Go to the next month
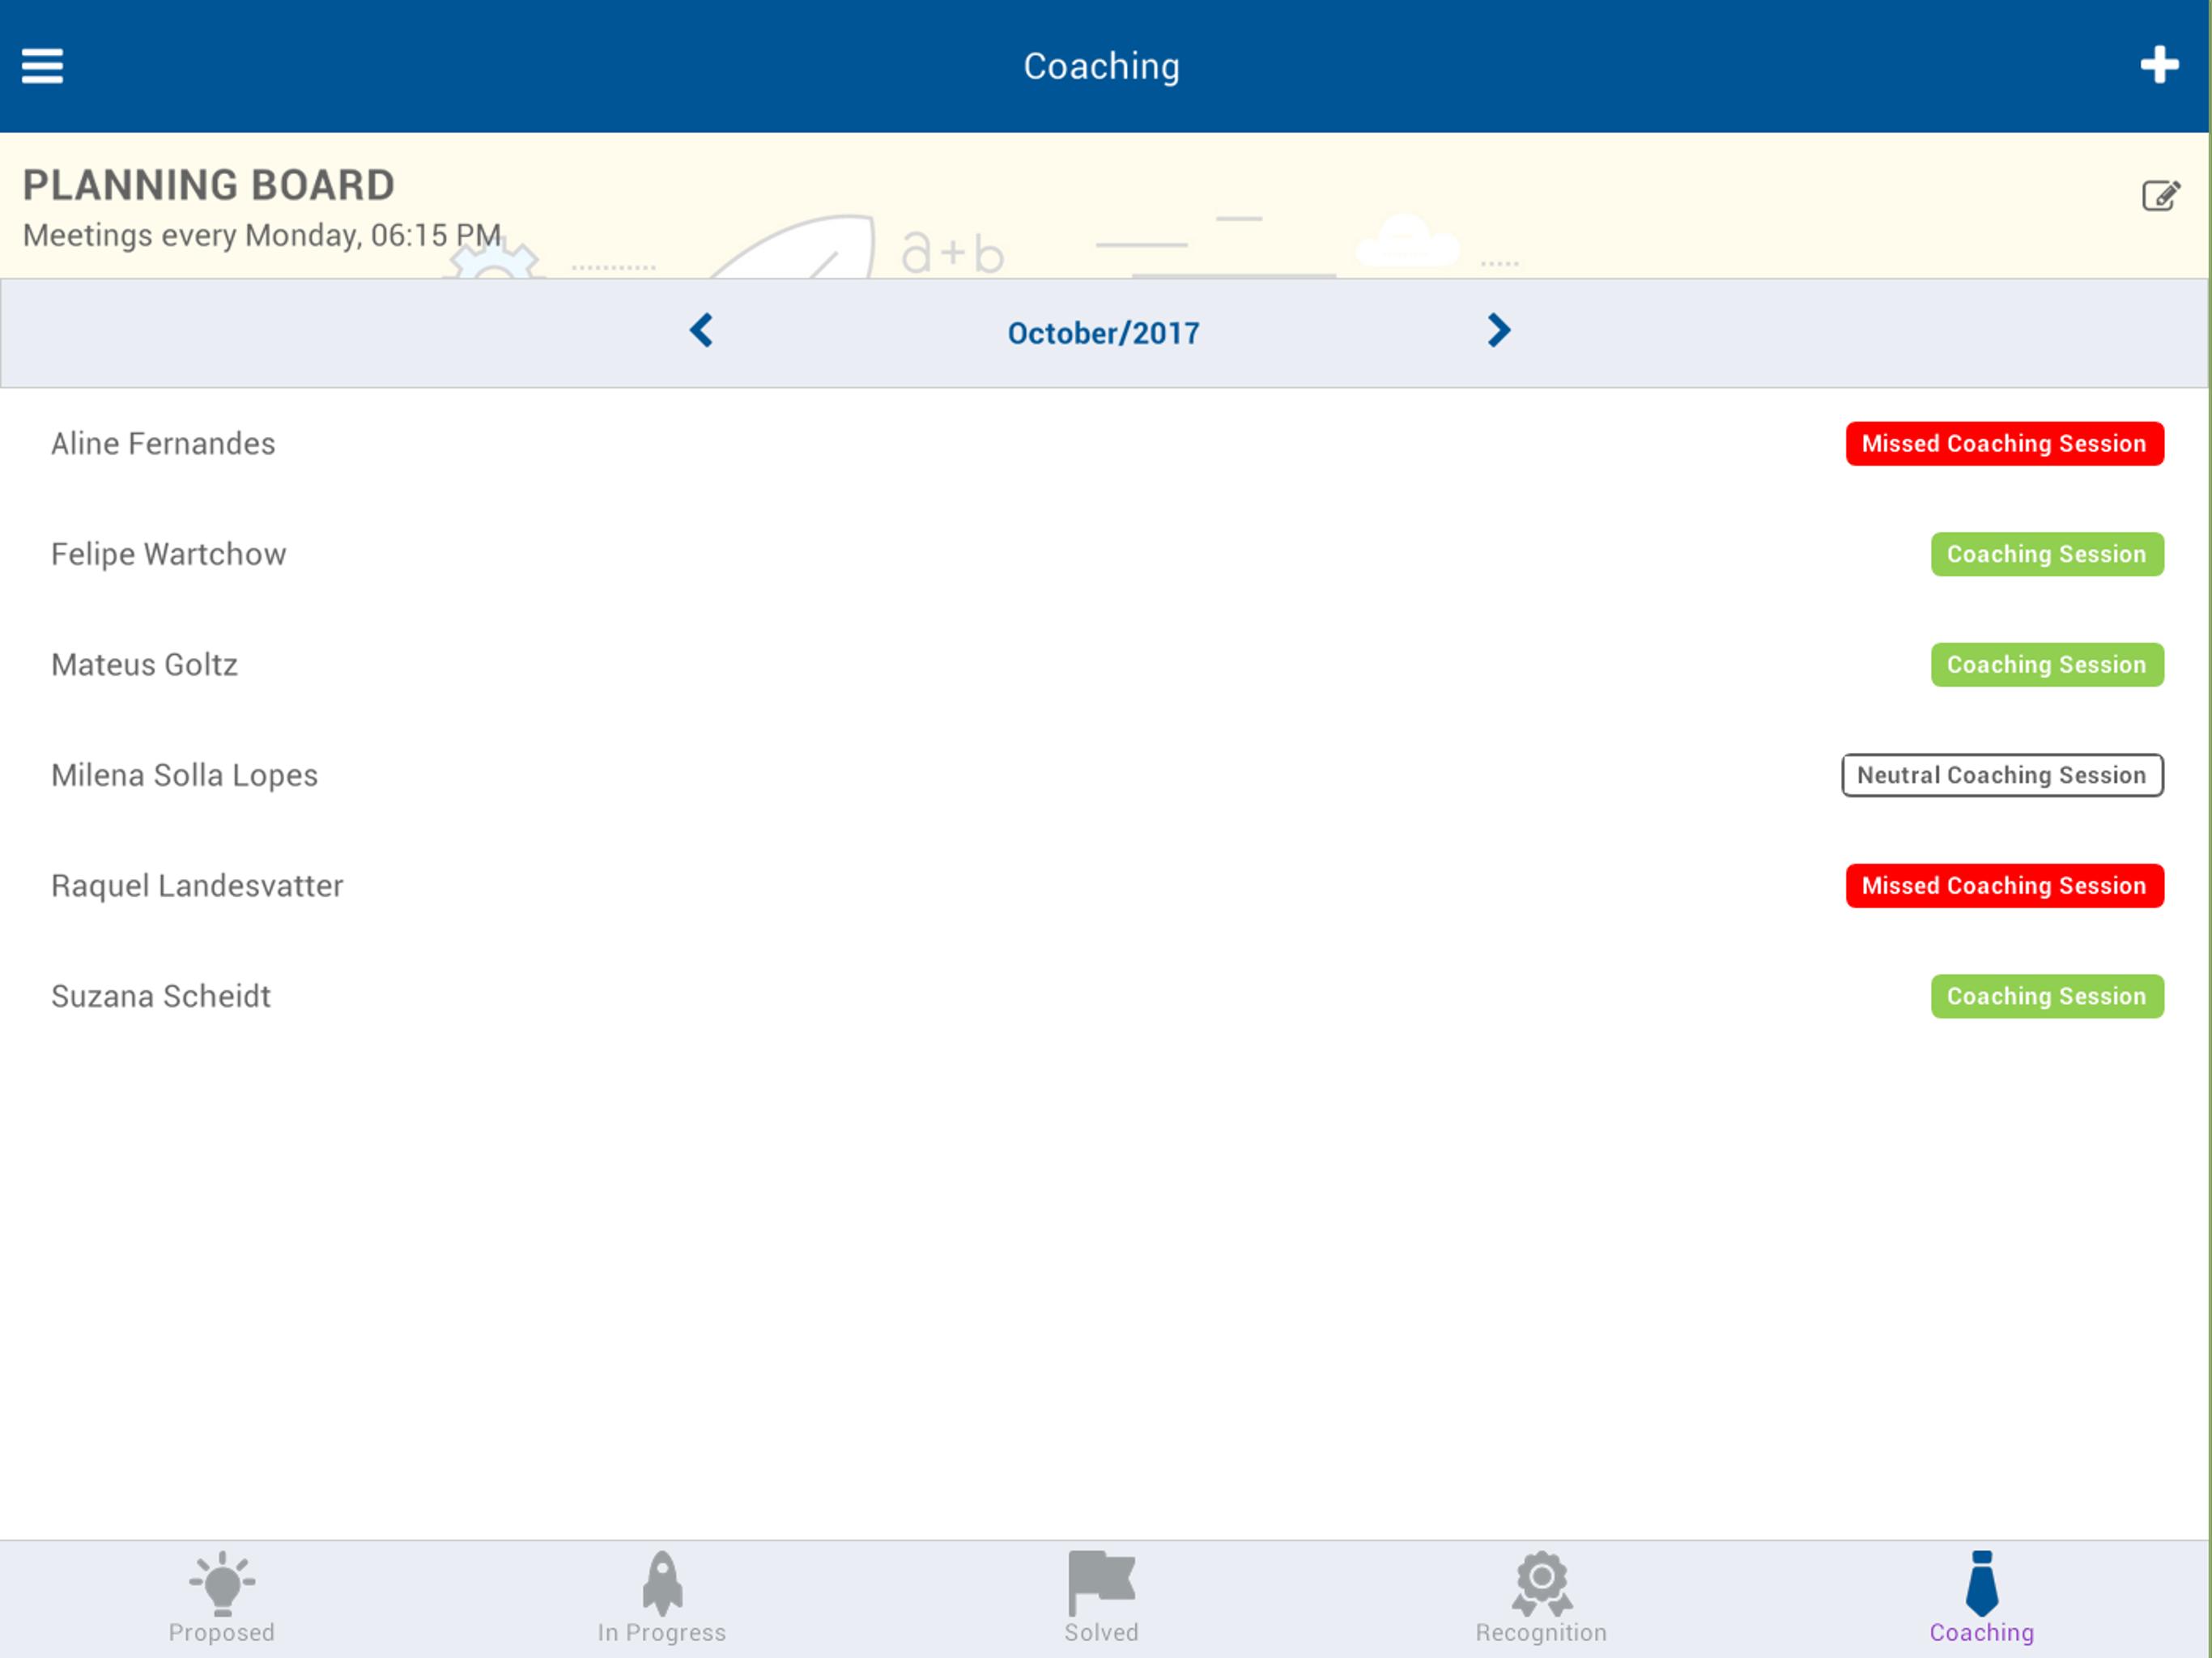Screen dimensions: 2212x1658 pyautogui.click(x=1498, y=331)
